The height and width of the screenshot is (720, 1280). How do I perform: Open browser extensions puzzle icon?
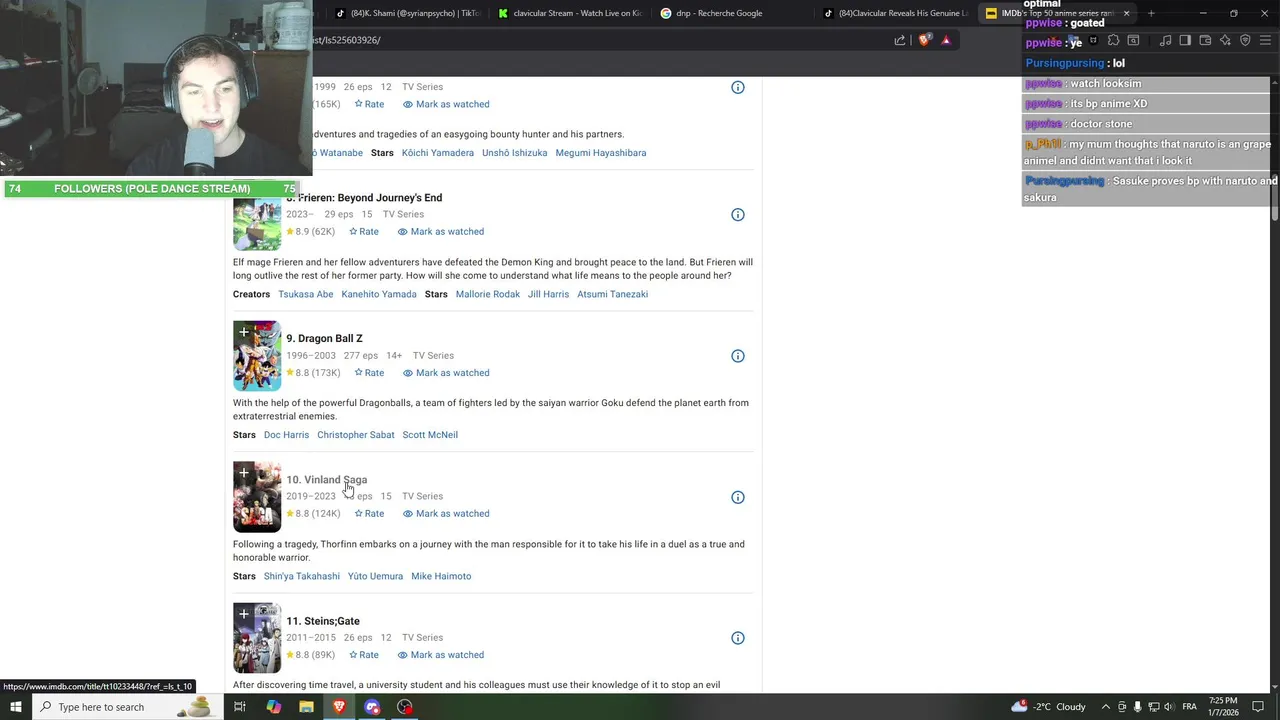pyautogui.click(x=1113, y=40)
